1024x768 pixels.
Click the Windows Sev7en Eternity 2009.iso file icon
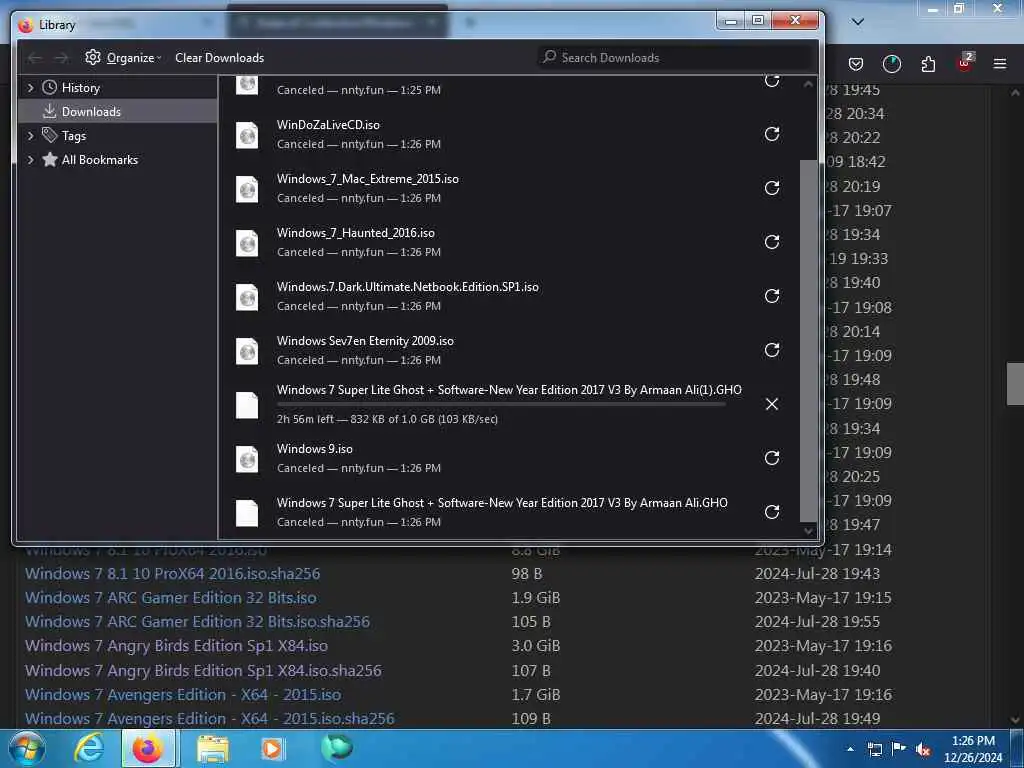click(x=247, y=351)
